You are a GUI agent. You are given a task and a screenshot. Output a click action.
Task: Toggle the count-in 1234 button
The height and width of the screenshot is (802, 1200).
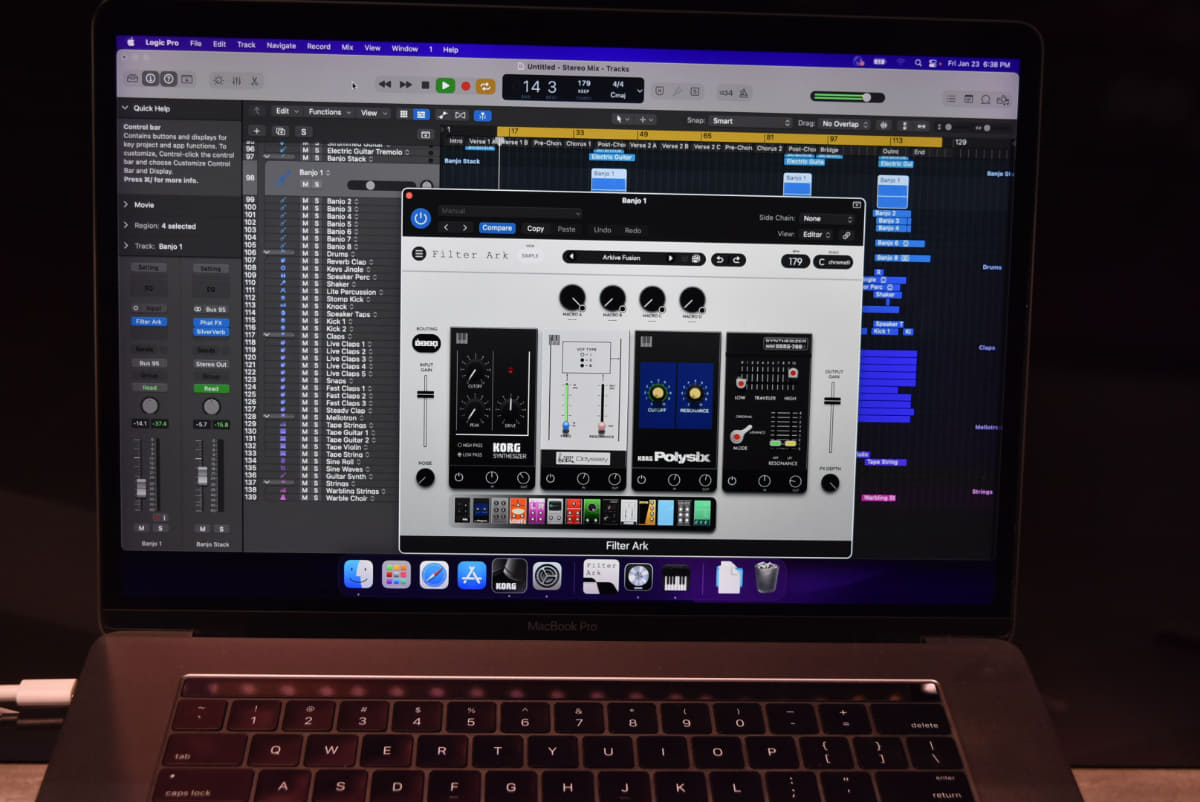[727, 93]
